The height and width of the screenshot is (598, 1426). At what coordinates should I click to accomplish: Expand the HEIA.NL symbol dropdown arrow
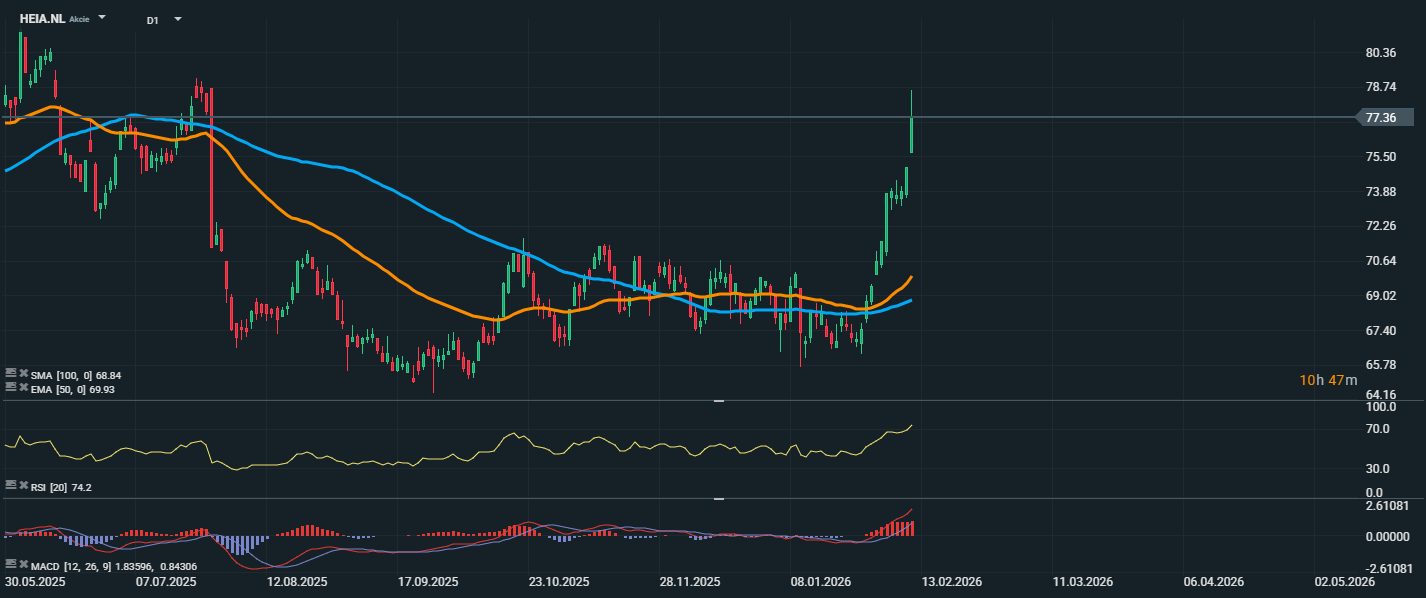point(102,19)
